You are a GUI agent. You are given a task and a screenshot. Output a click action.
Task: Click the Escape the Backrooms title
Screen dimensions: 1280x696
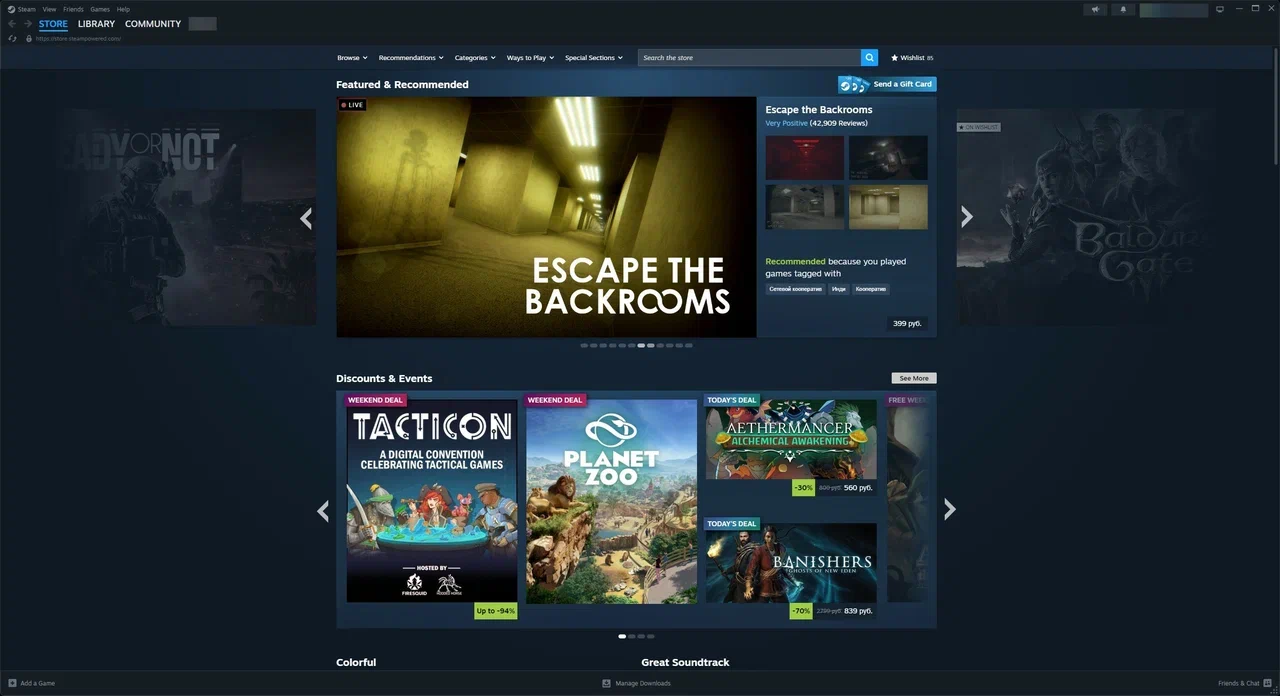tap(819, 110)
